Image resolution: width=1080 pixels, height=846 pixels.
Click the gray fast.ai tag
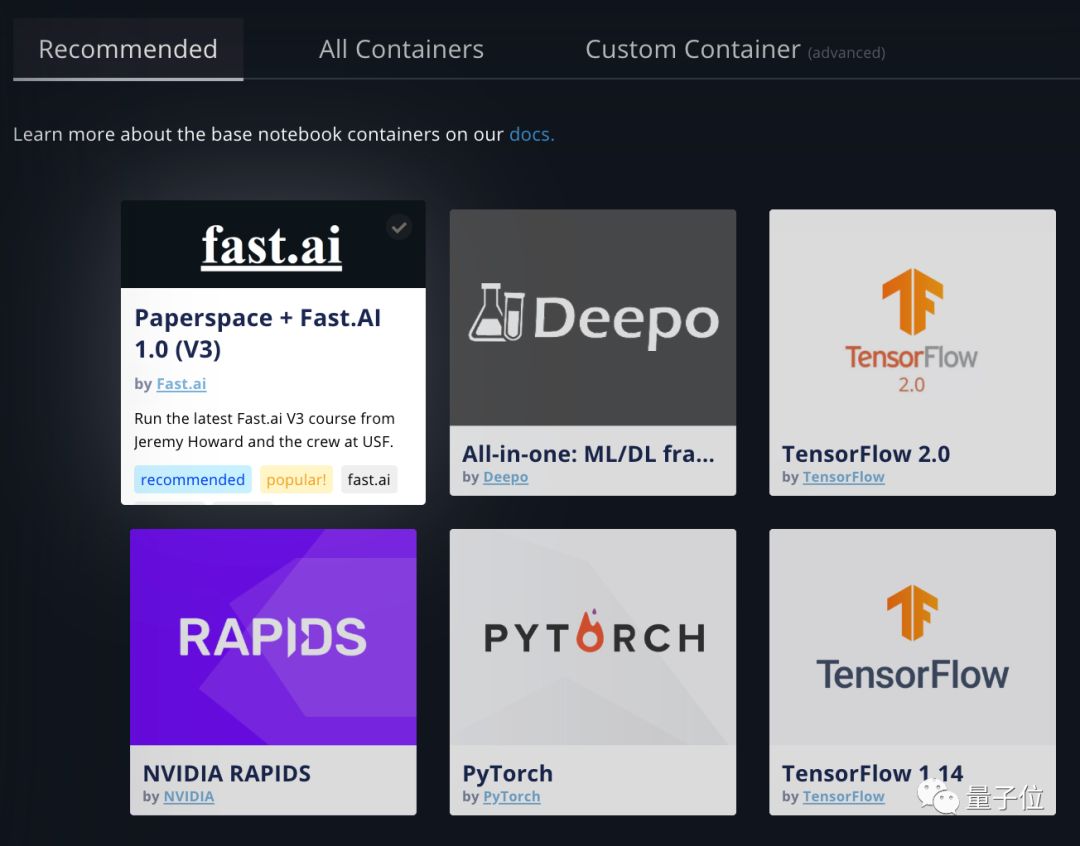pos(368,480)
